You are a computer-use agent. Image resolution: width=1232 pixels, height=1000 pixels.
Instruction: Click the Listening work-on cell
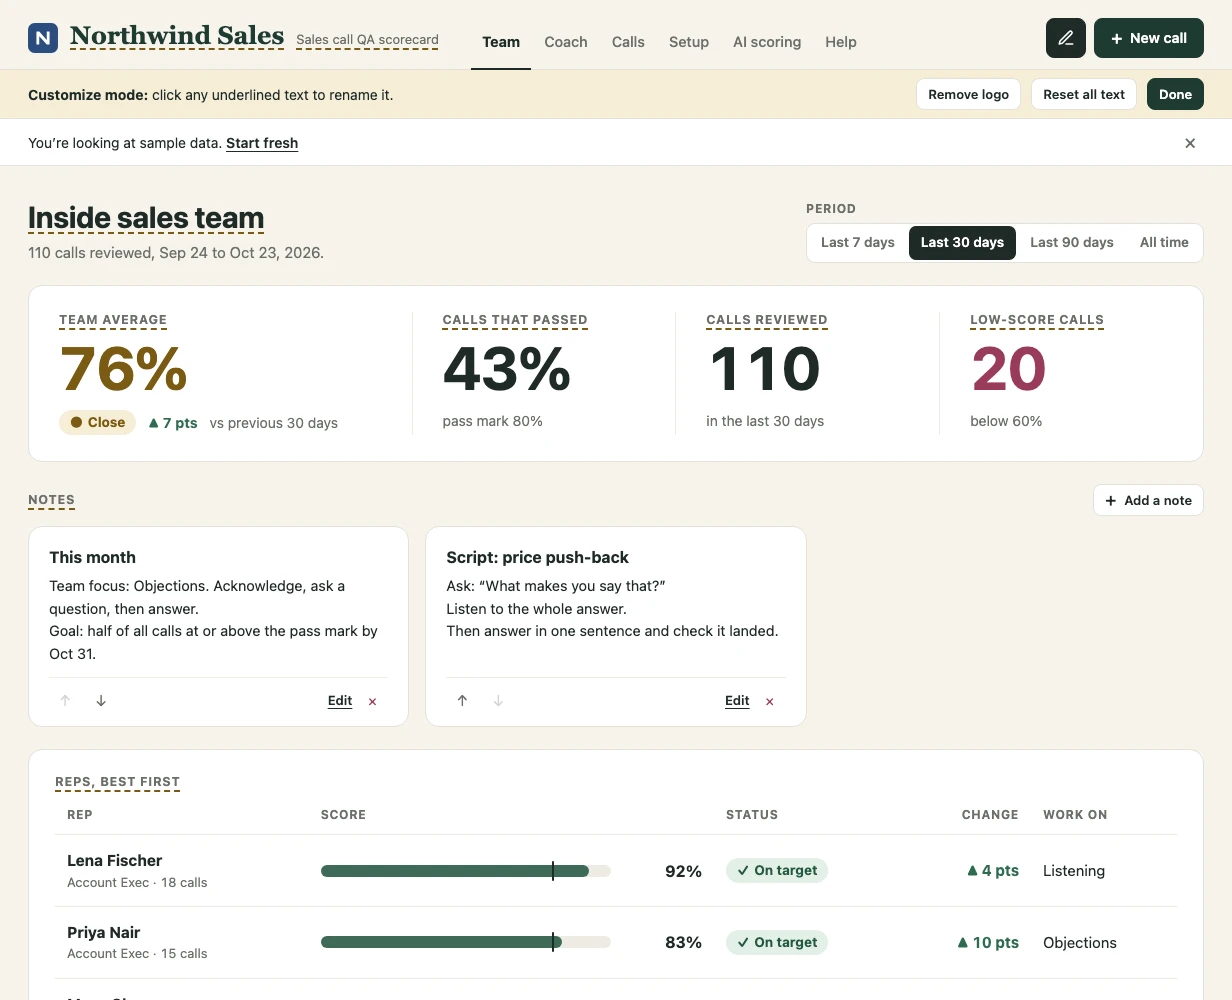[x=1074, y=871]
